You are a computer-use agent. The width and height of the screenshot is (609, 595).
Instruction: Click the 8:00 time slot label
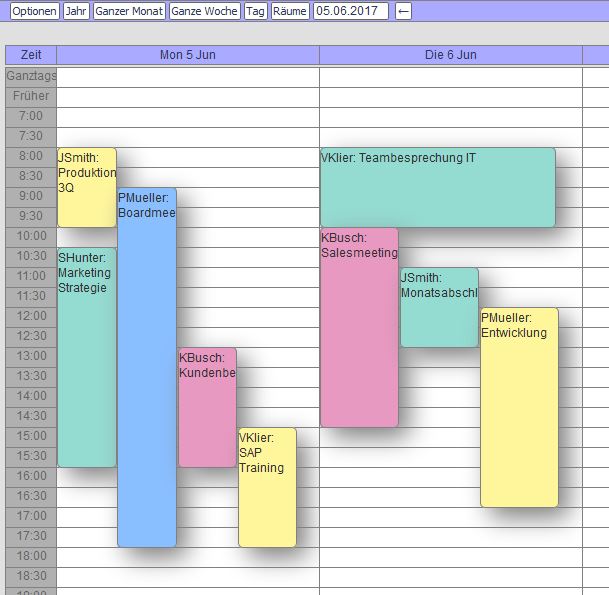(x=31, y=157)
